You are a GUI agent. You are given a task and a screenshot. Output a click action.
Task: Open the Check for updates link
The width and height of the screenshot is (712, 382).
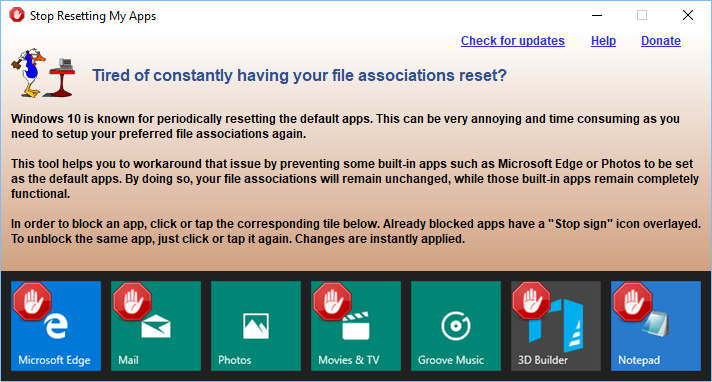pos(513,41)
